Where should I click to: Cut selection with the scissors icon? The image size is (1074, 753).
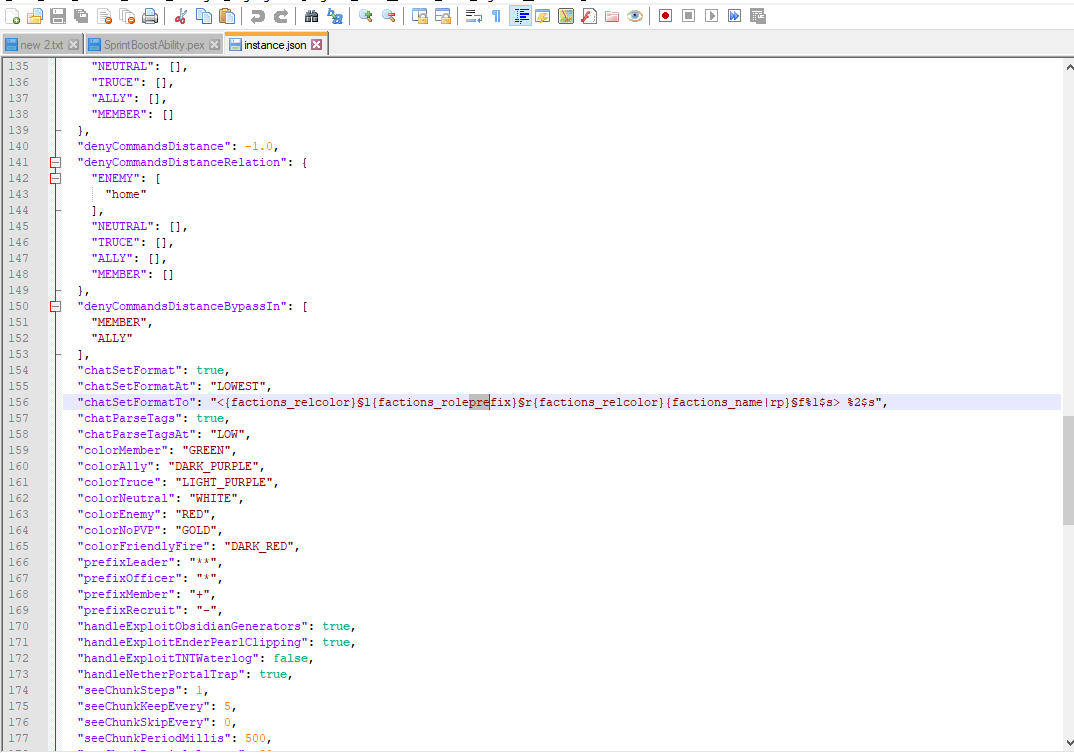coord(181,16)
